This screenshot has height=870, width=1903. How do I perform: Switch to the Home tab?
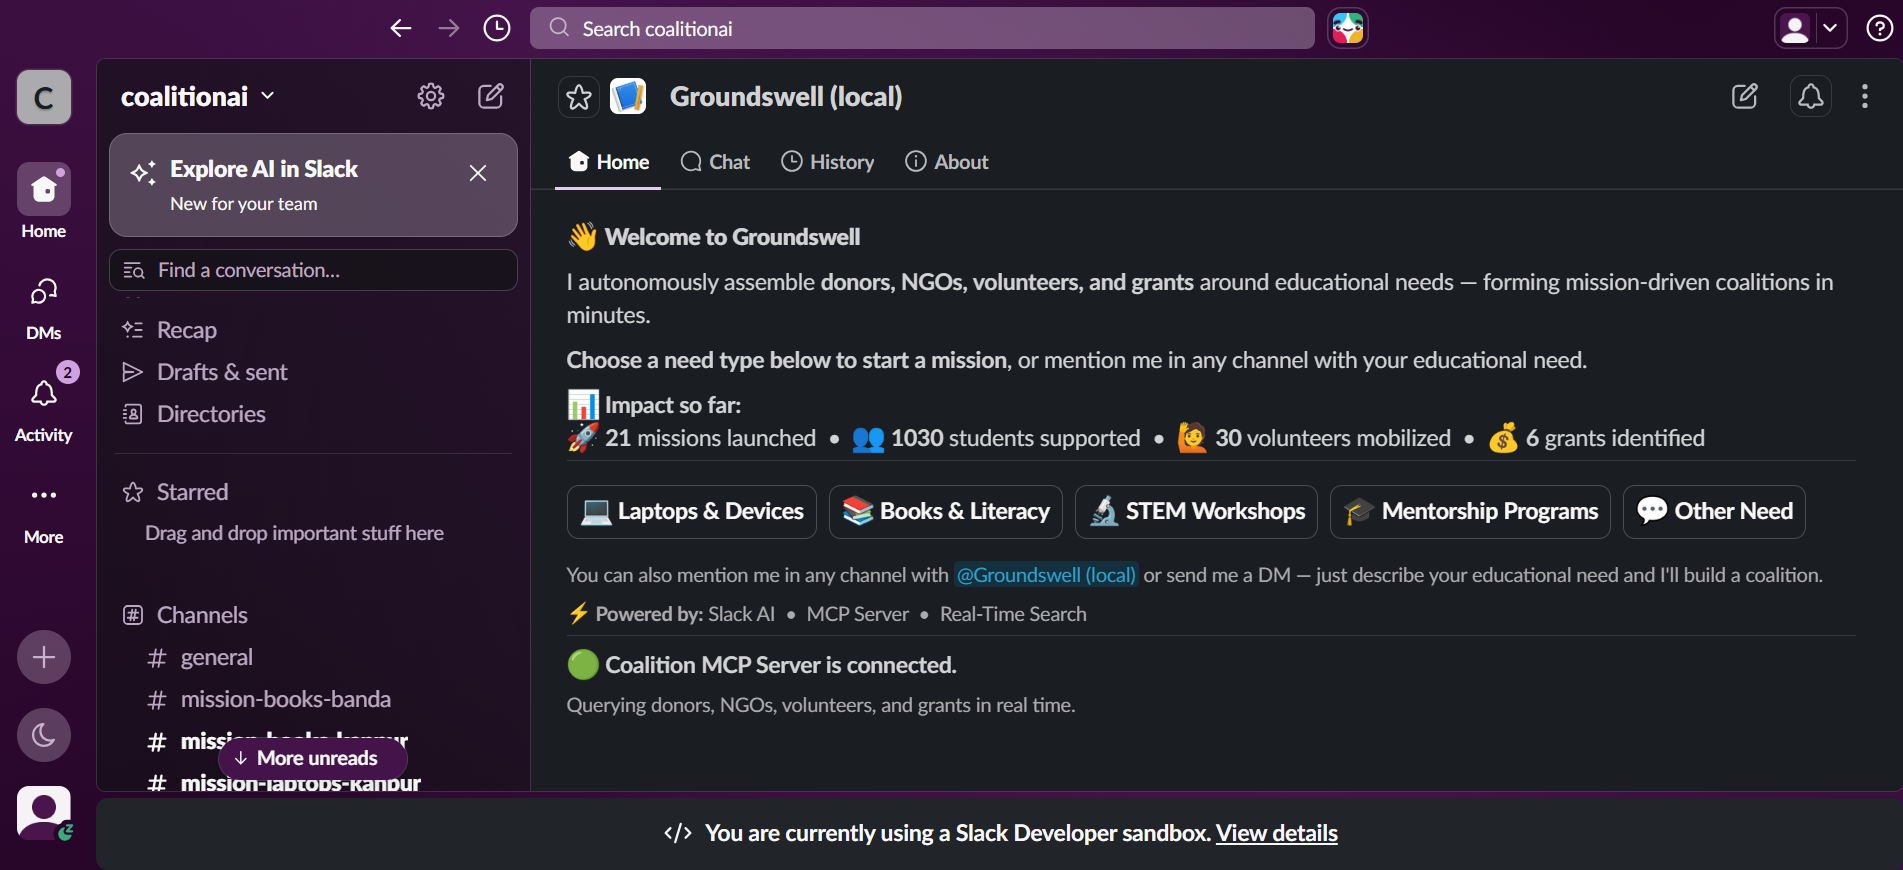[609, 162]
